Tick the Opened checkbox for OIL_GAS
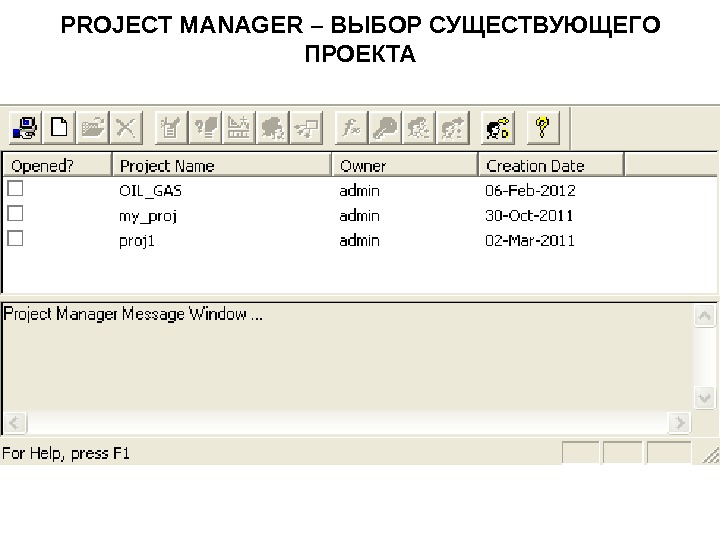This screenshot has height=540, width=720. click(16, 188)
